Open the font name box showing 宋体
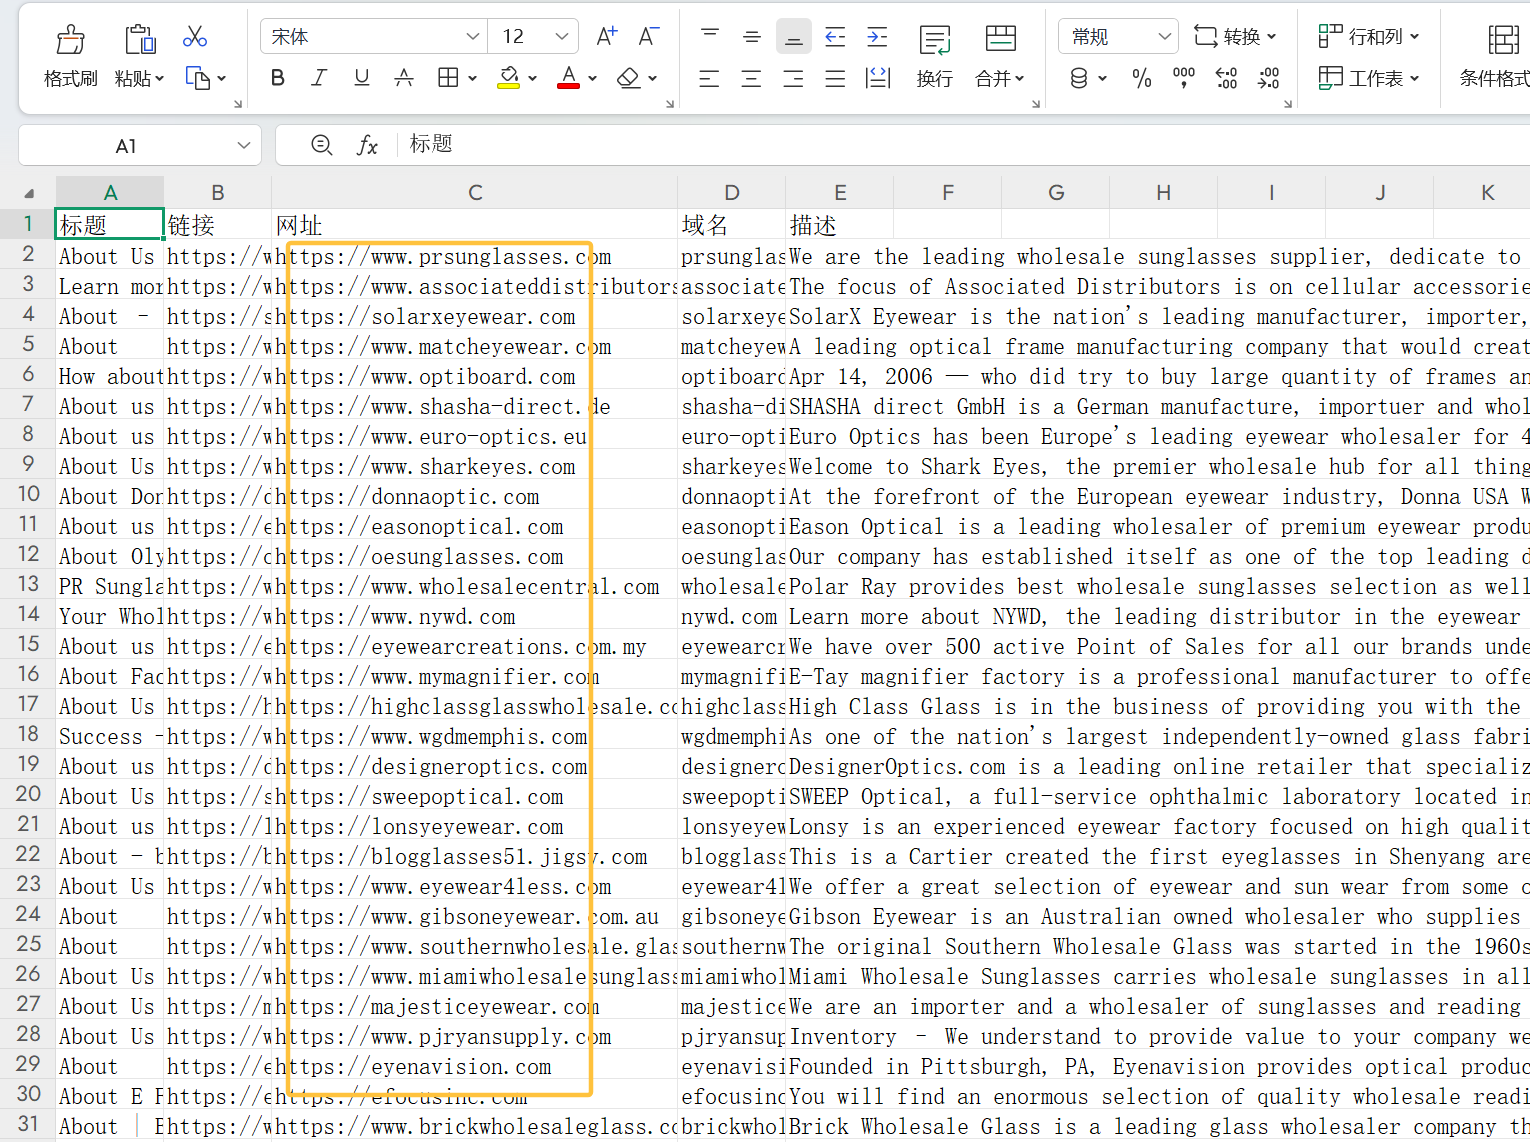Image resolution: width=1530 pixels, height=1142 pixels. click(373, 37)
